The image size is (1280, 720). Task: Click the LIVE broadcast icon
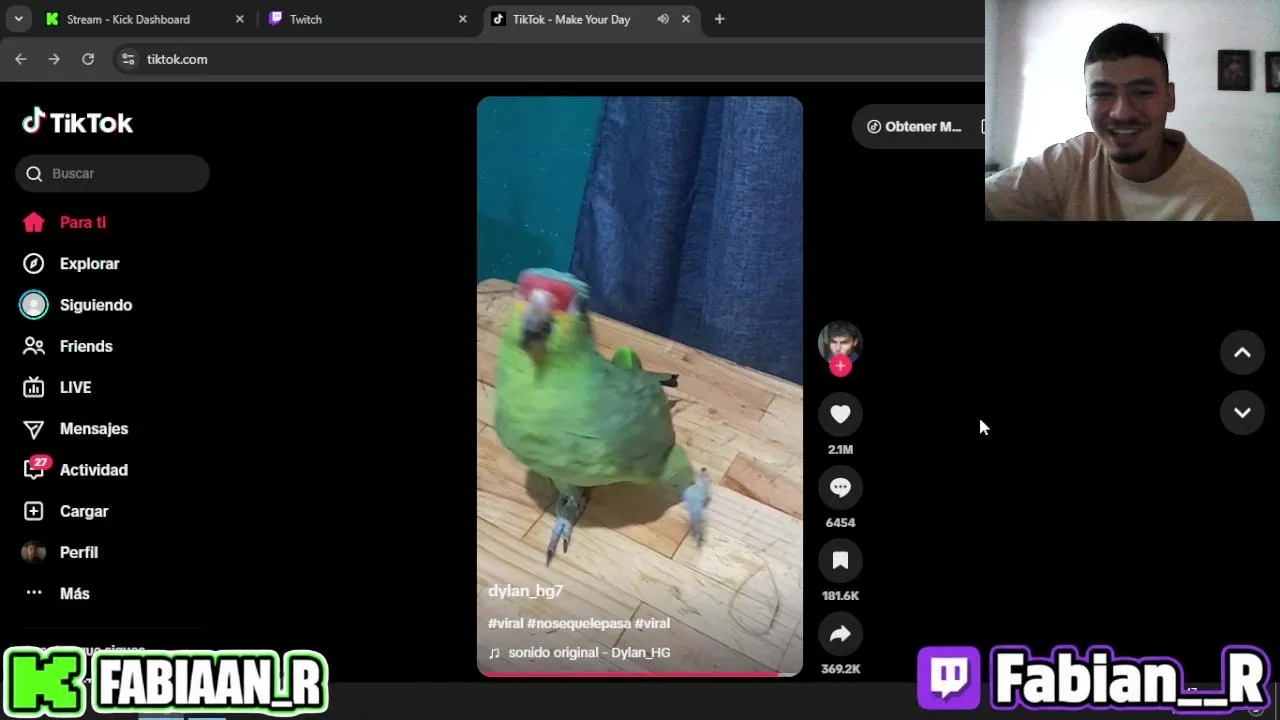click(x=34, y=387)
